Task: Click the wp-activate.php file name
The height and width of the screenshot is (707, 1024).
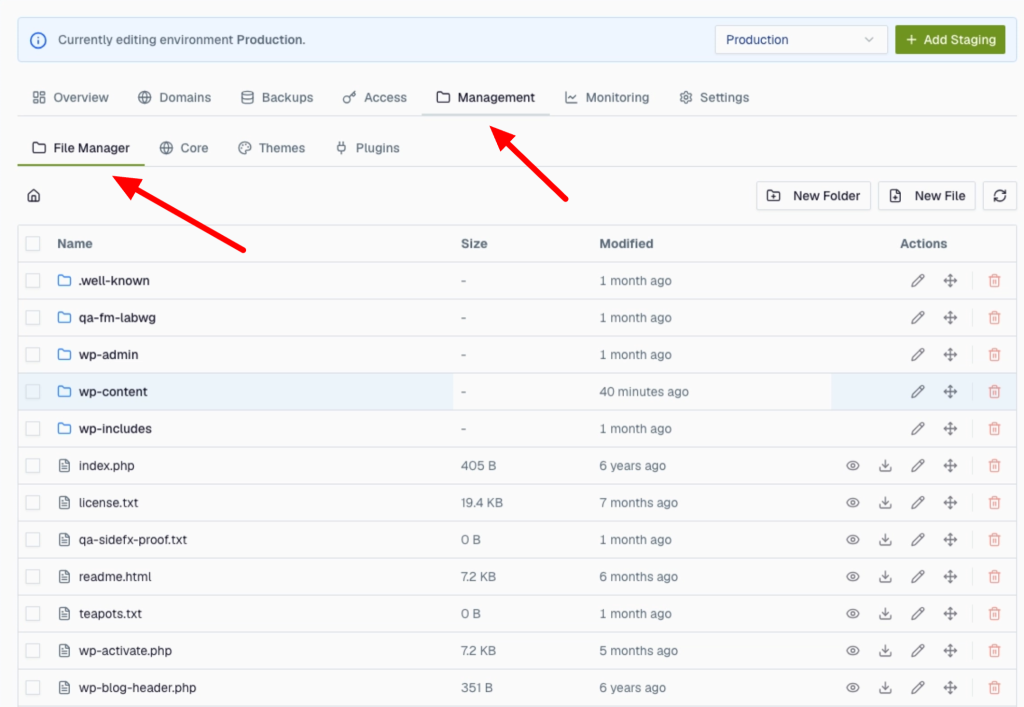Action: (x=125, y=651)
